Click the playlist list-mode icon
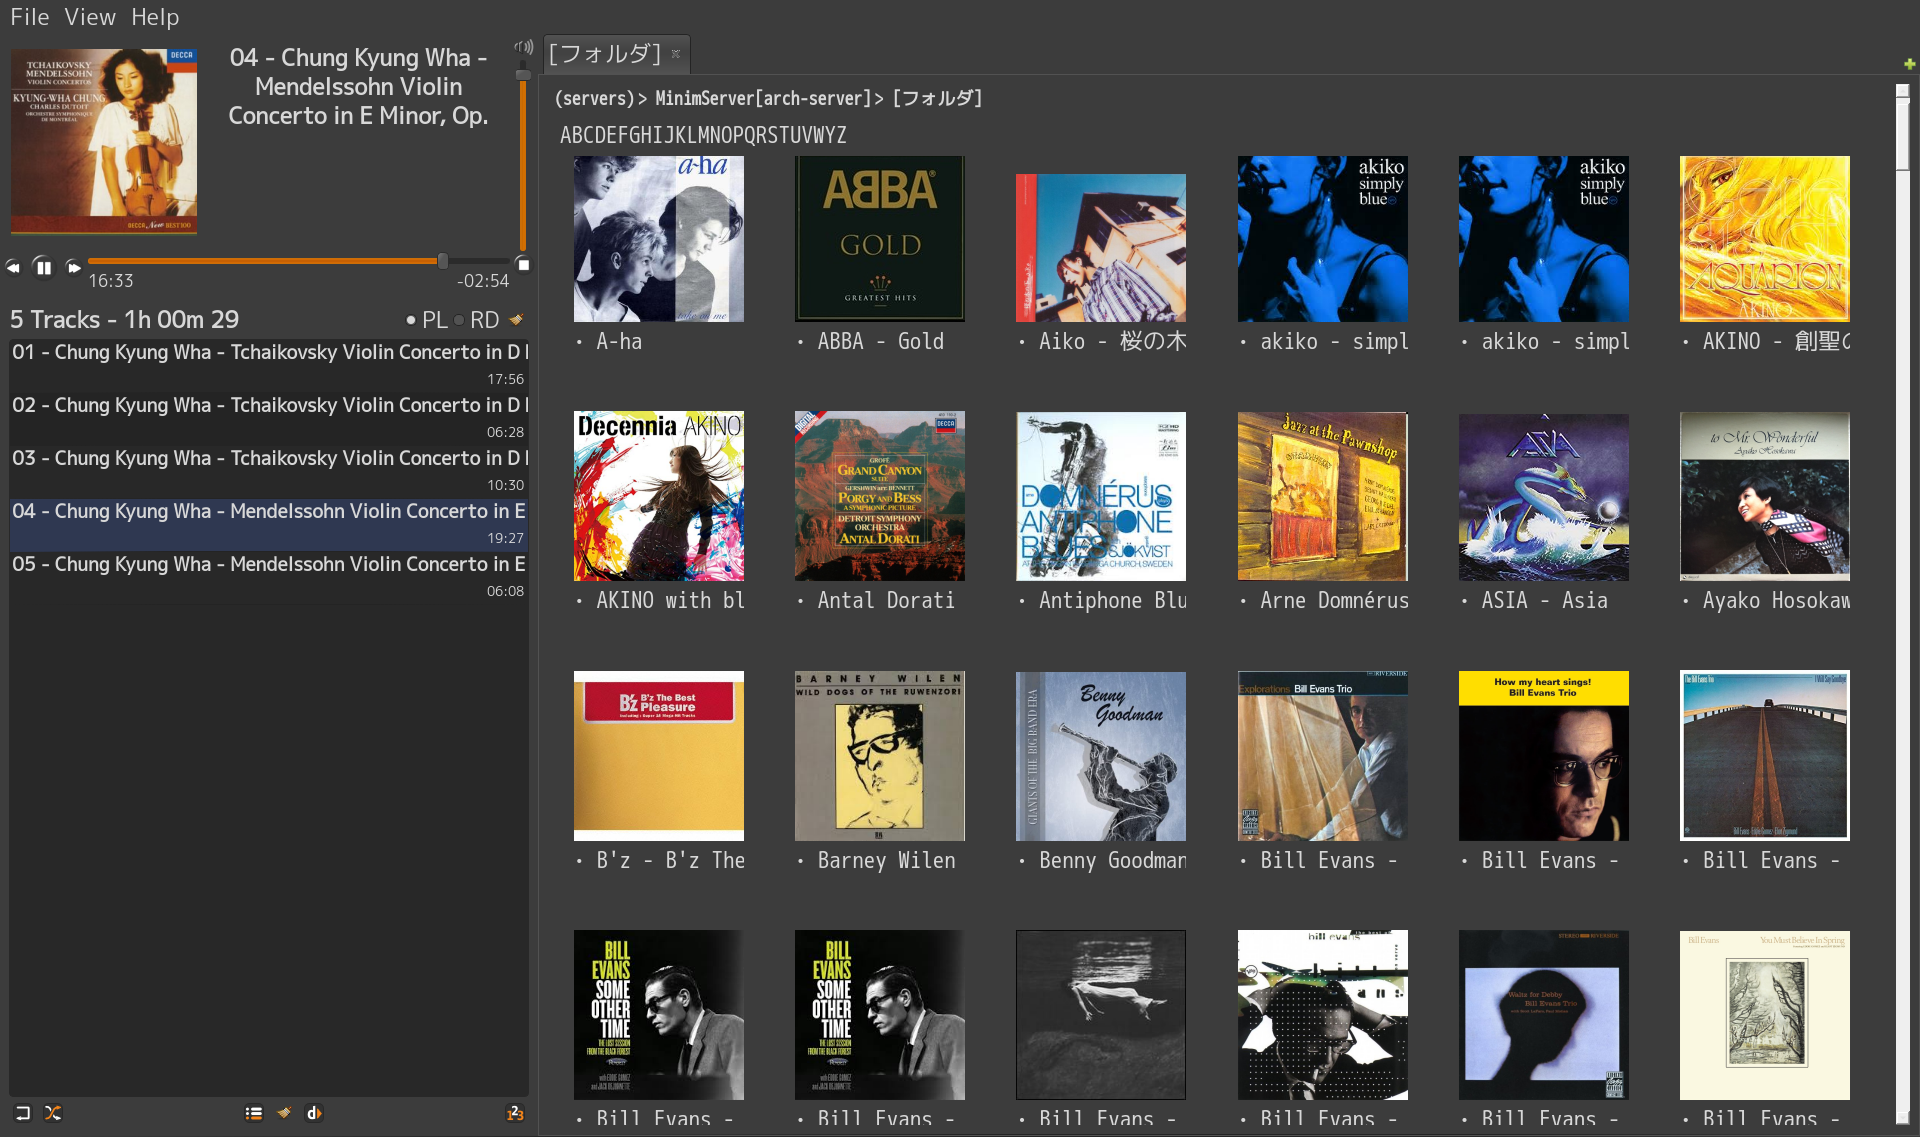1920x1137 pixels. tap(254, 1112)
